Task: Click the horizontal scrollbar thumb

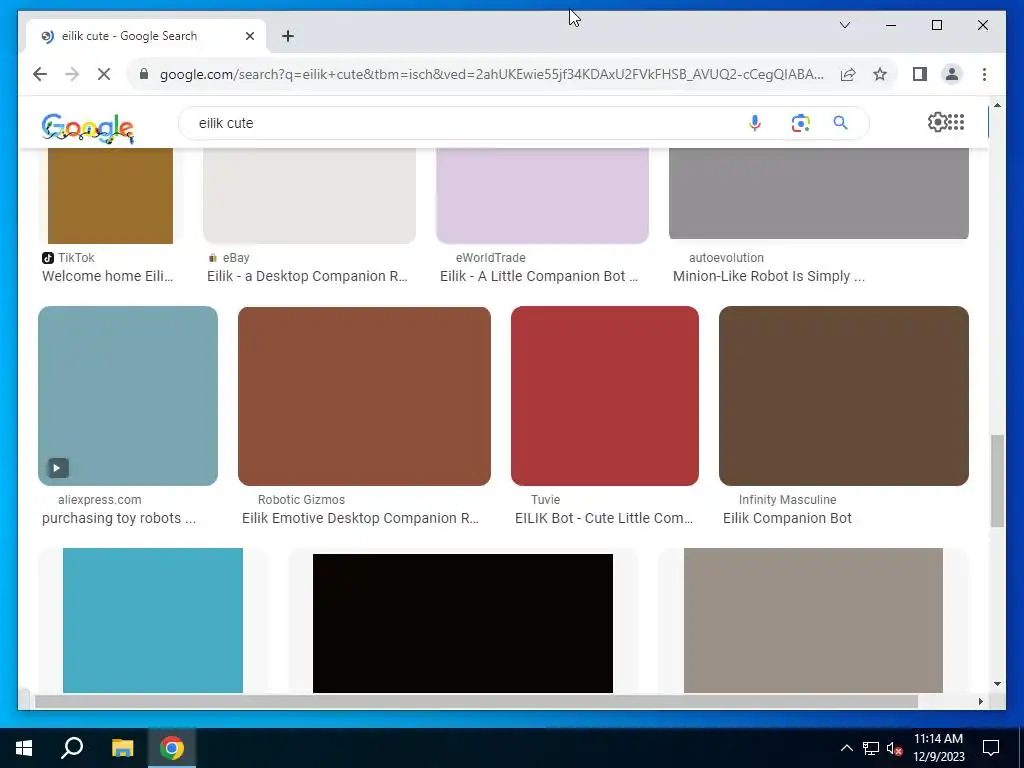Action: 476,701
